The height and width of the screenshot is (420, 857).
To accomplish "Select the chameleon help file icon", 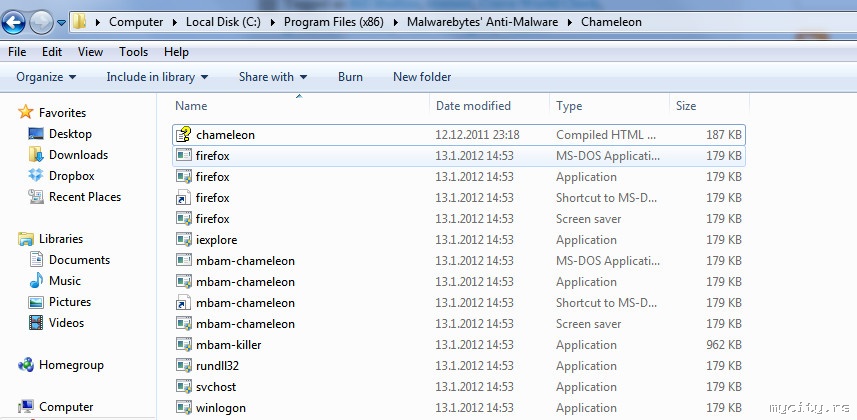I will (184, 135).
